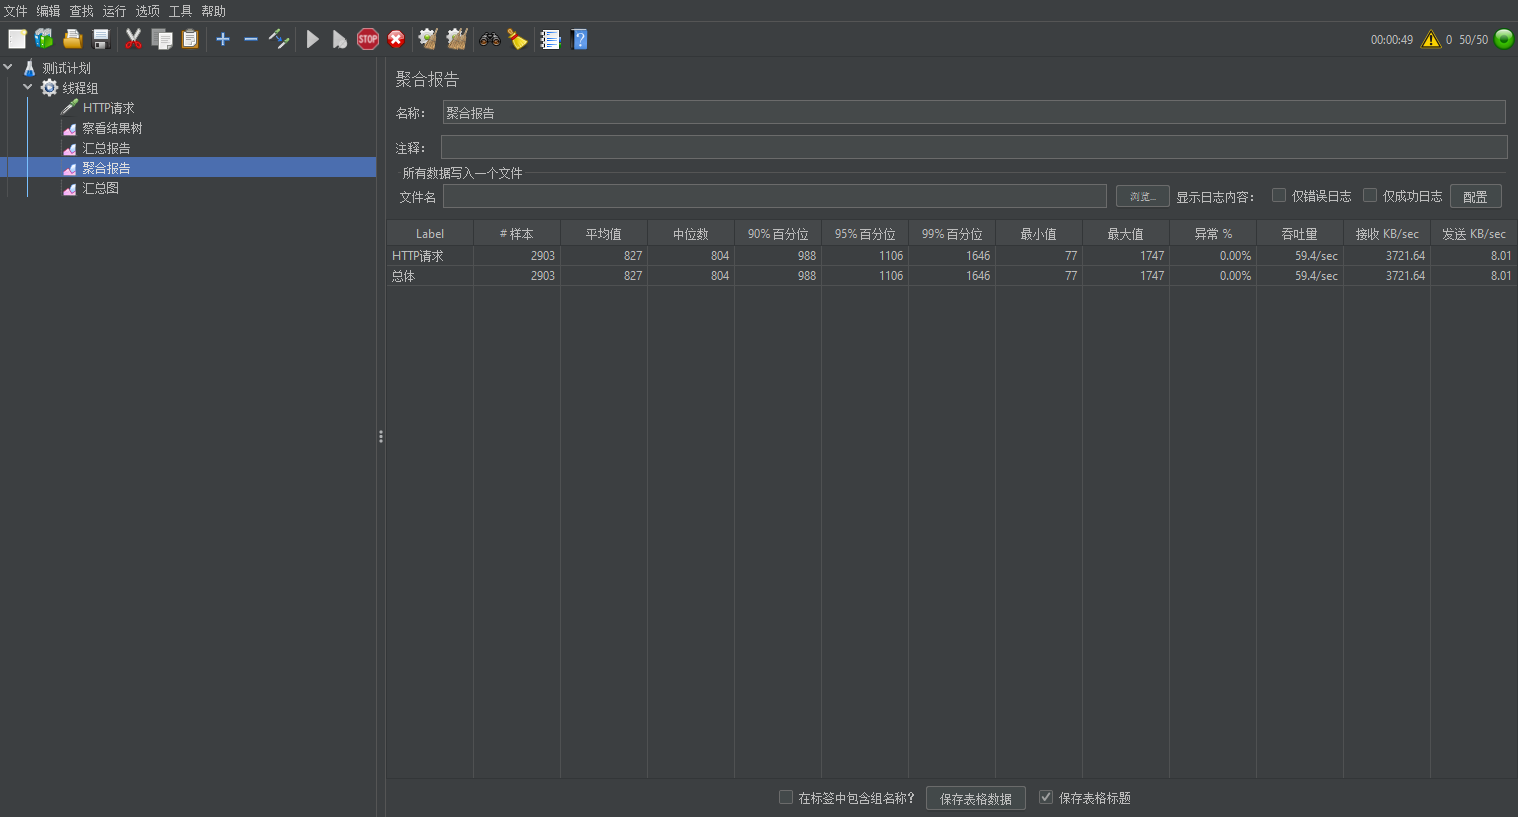Sort by the # 样本 column header

point(517,233)
